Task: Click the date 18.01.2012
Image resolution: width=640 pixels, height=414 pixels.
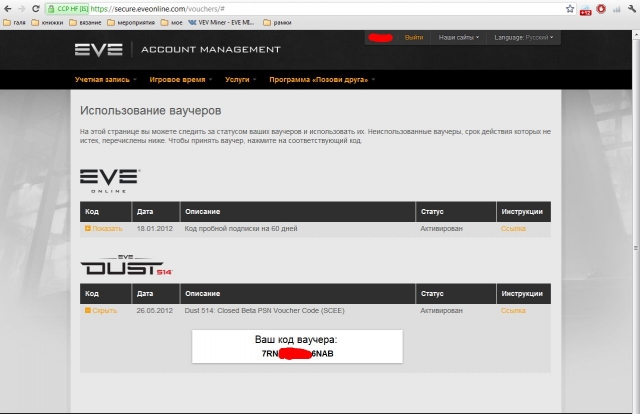Action: [x=155, y=229]
